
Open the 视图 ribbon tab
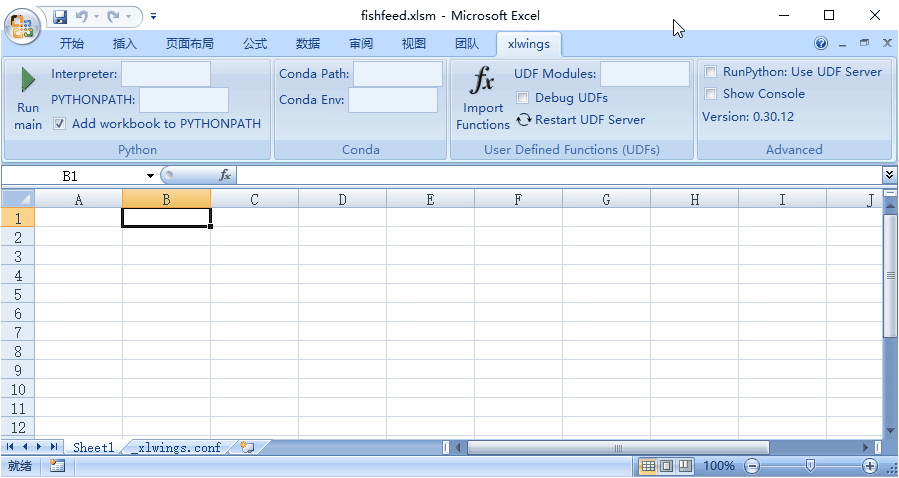pos(413,44)
